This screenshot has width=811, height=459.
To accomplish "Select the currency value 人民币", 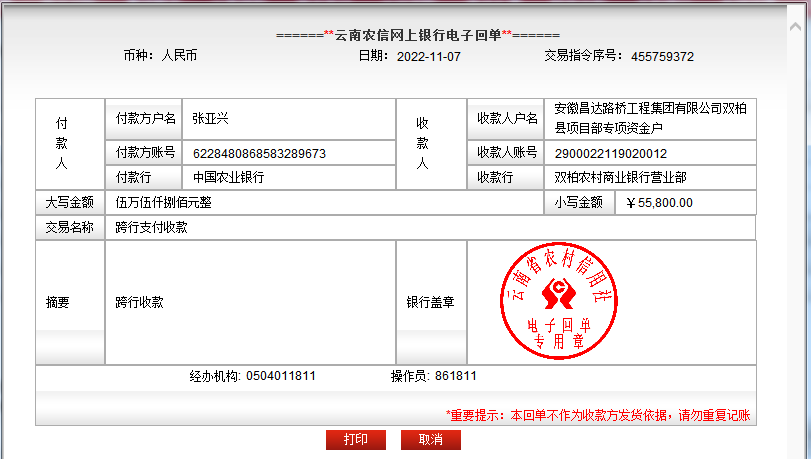I will tap(179, 56).
